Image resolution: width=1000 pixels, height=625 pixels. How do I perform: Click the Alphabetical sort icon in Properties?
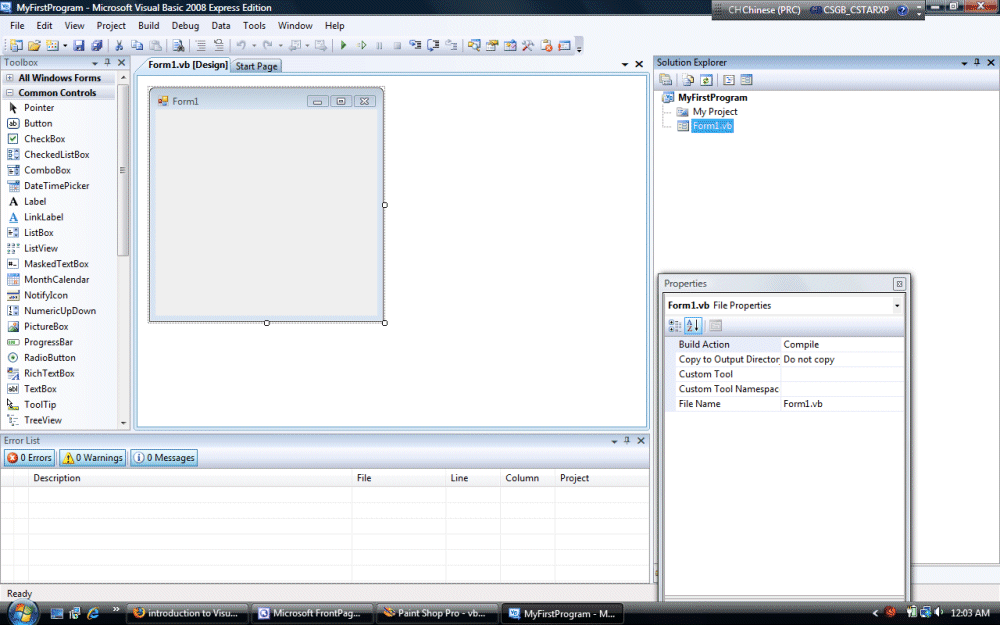pyautogui.click(x=691, y=325)
